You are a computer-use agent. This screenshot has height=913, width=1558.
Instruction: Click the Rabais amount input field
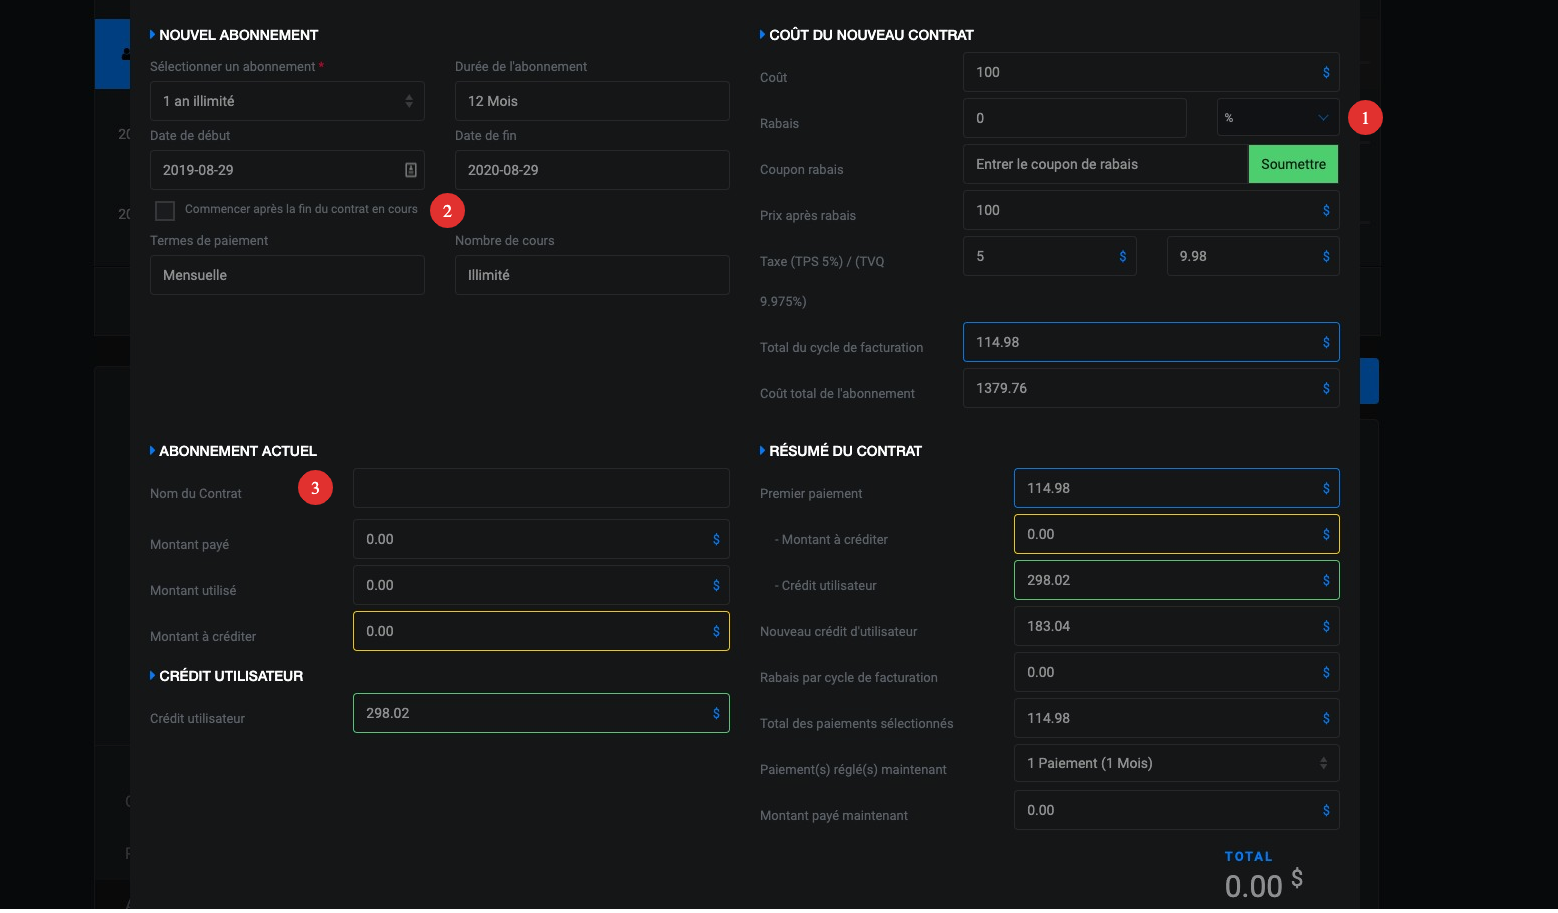tap(1074, 118)
